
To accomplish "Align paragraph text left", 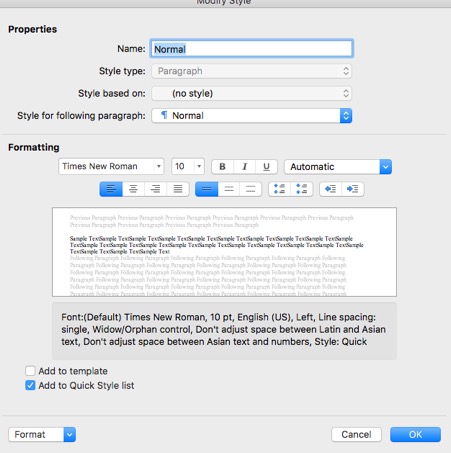I will pyautogui.click(x=111, y=189).
